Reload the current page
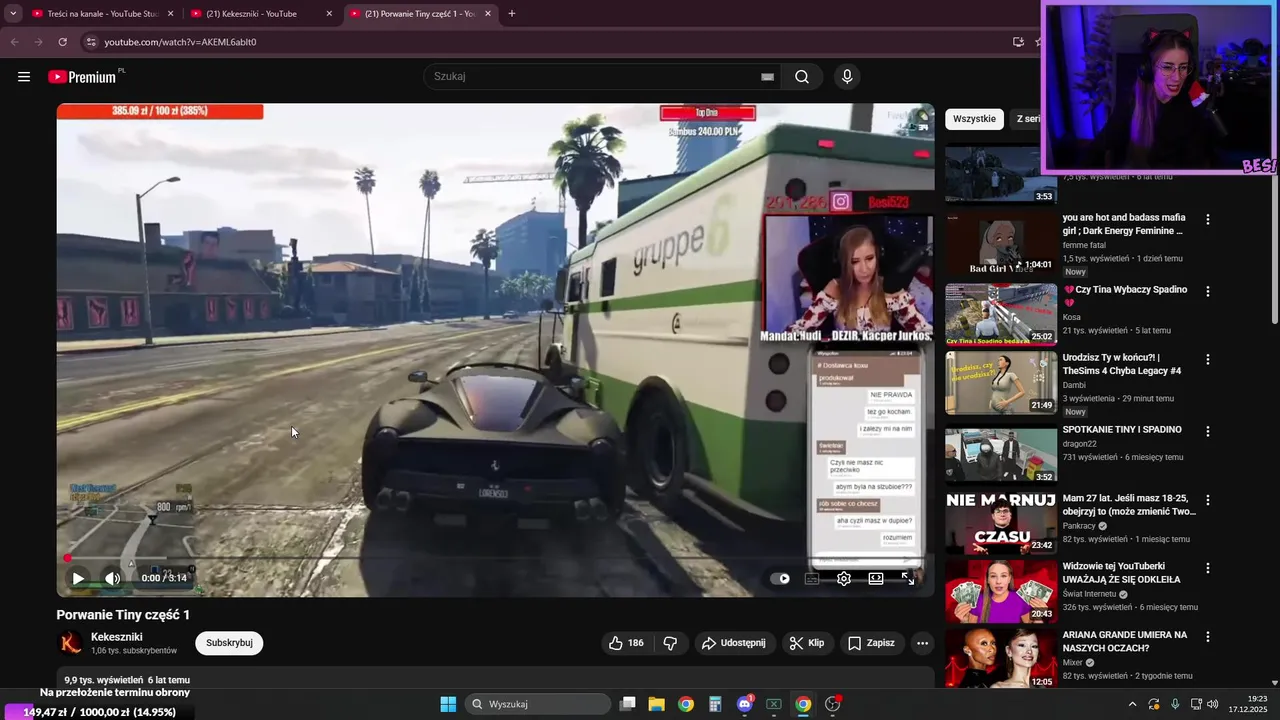Image resolution: width=1280 pixels, height=720 pixels. (62, 42)
